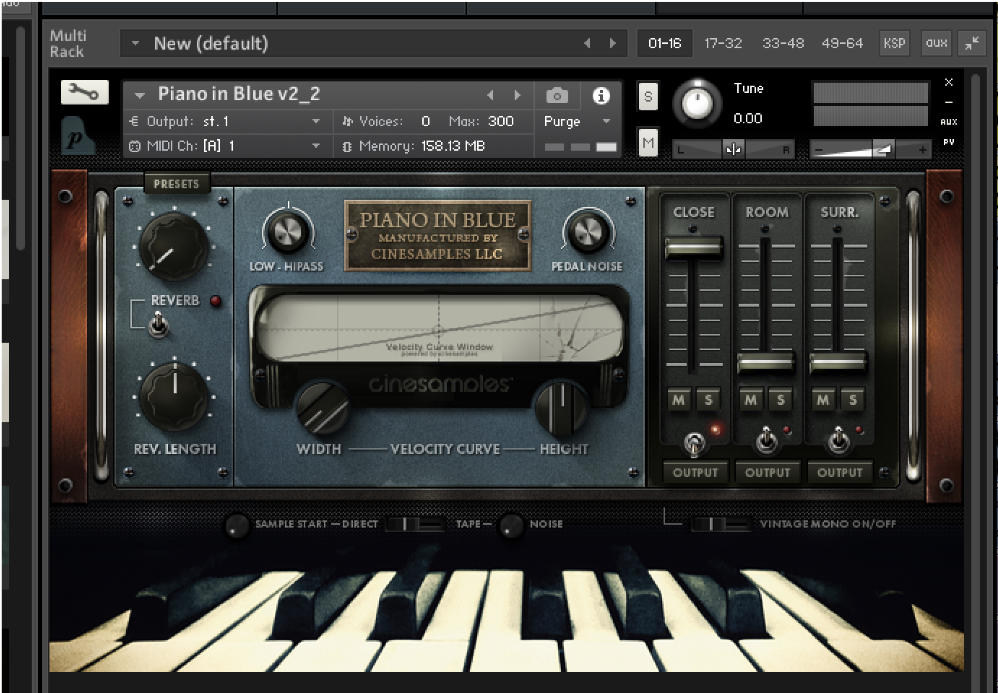Toggle the Reverb on/off switch
998x693 pixels.
[x=157, y=324]
